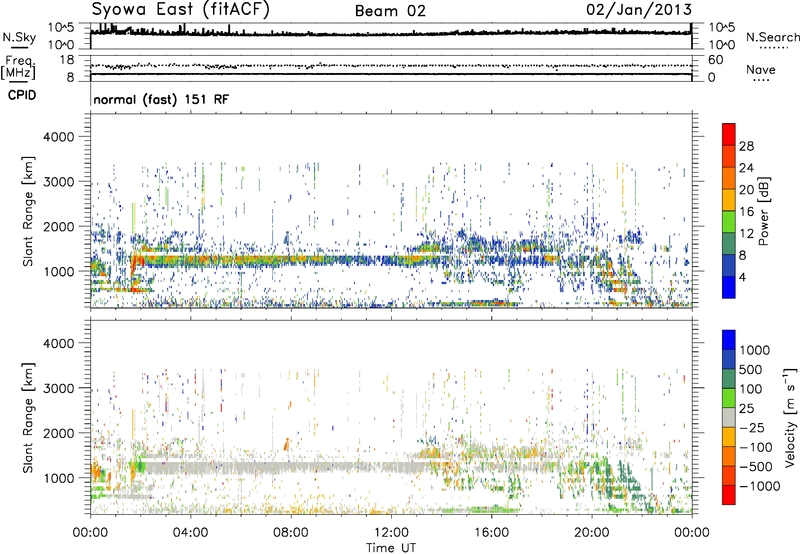Click the 'Time UT' axis title
Screen dimensions: 800x554
pyautogui.click(x=391, y=547)
